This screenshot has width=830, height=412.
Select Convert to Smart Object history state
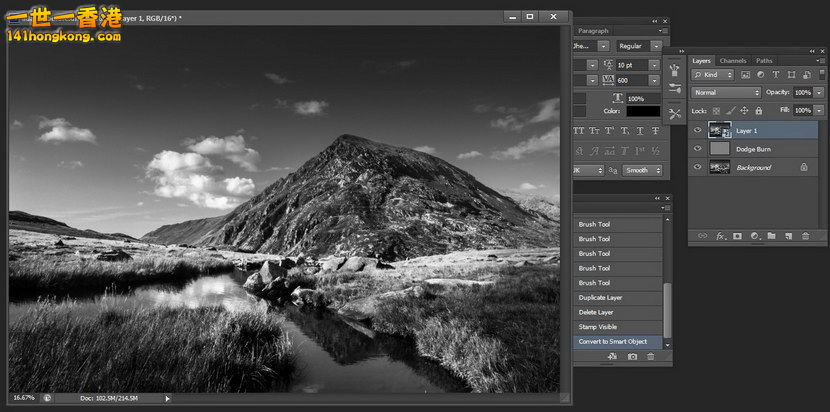(x=618, y=342)
